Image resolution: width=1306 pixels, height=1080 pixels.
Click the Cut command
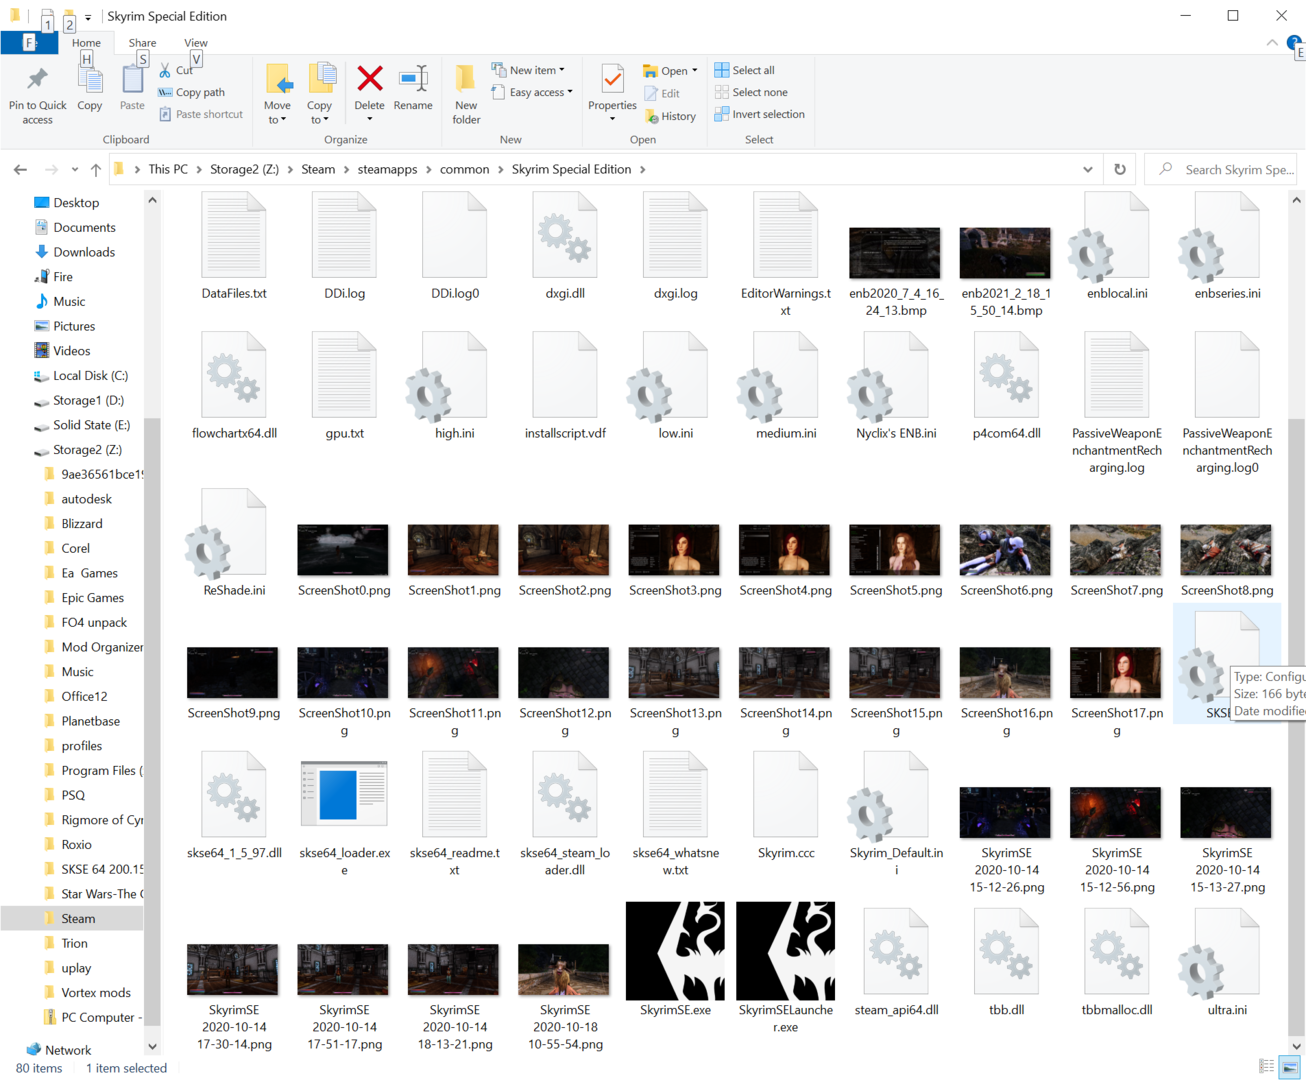pos(176,70)
